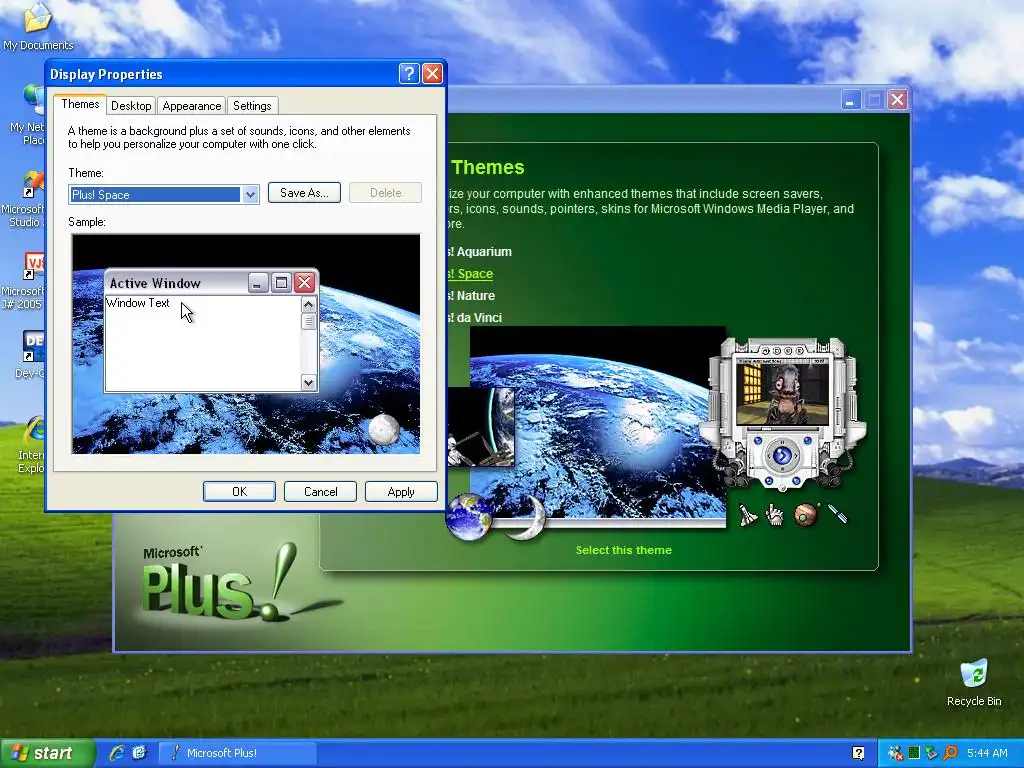The image size is (1024, 768).
Task: Click the moon icon in the Sample preview
Action: (x=384, y=429)
